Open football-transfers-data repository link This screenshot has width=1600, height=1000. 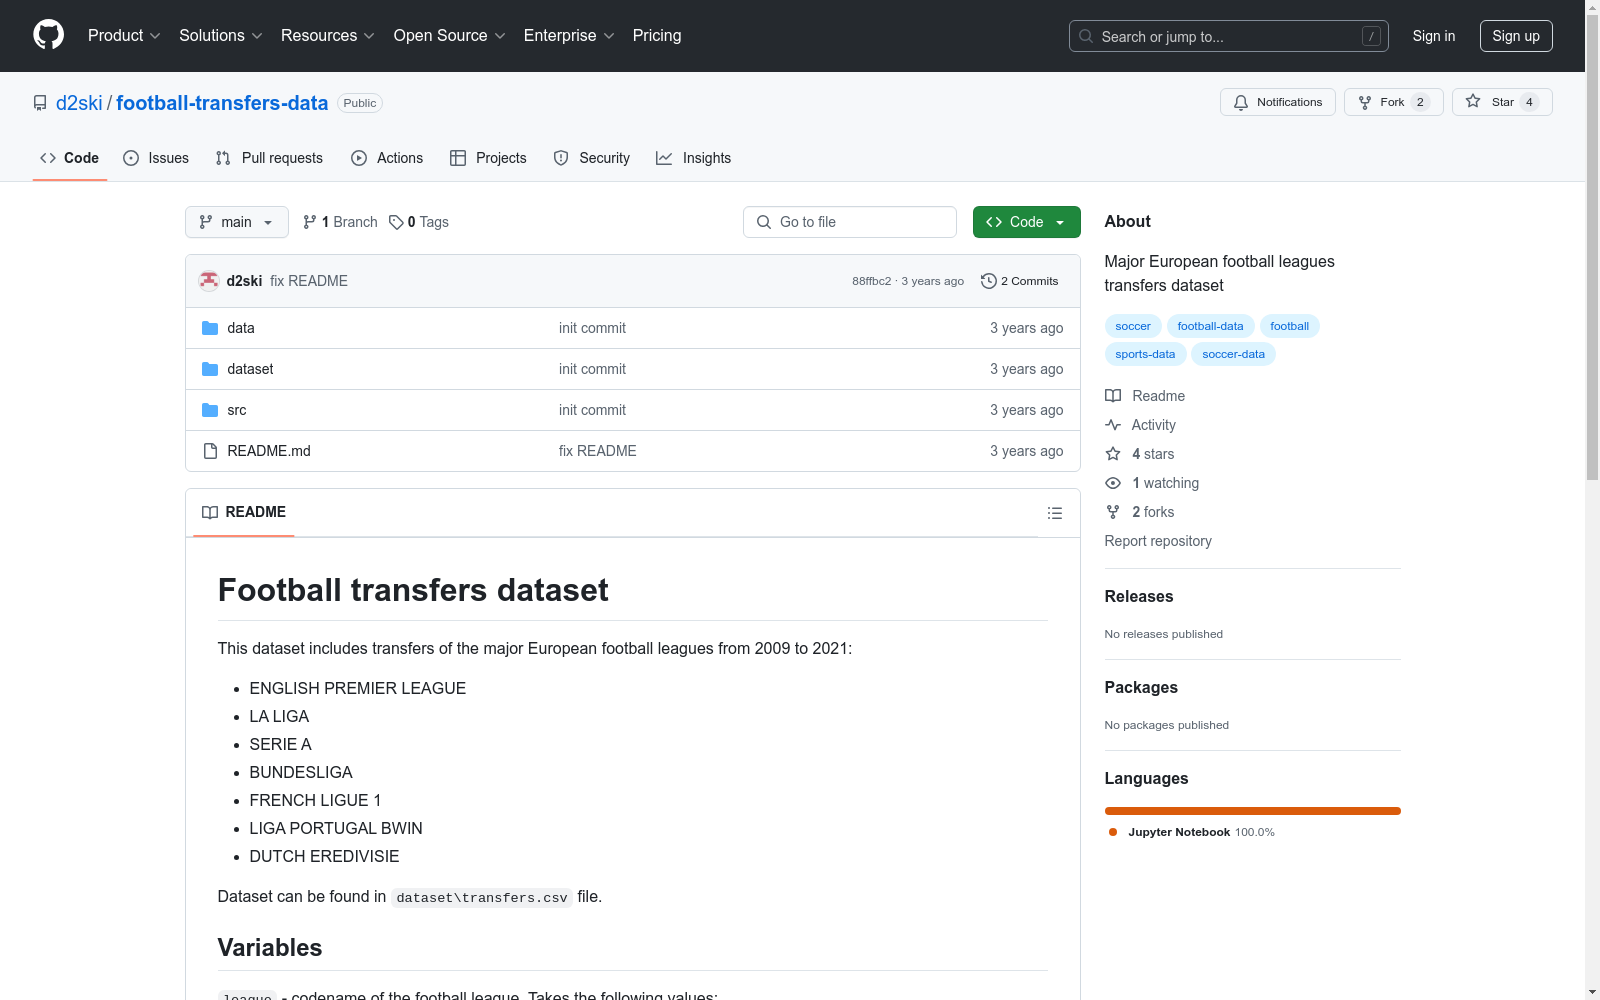click(x=222, y=103)
